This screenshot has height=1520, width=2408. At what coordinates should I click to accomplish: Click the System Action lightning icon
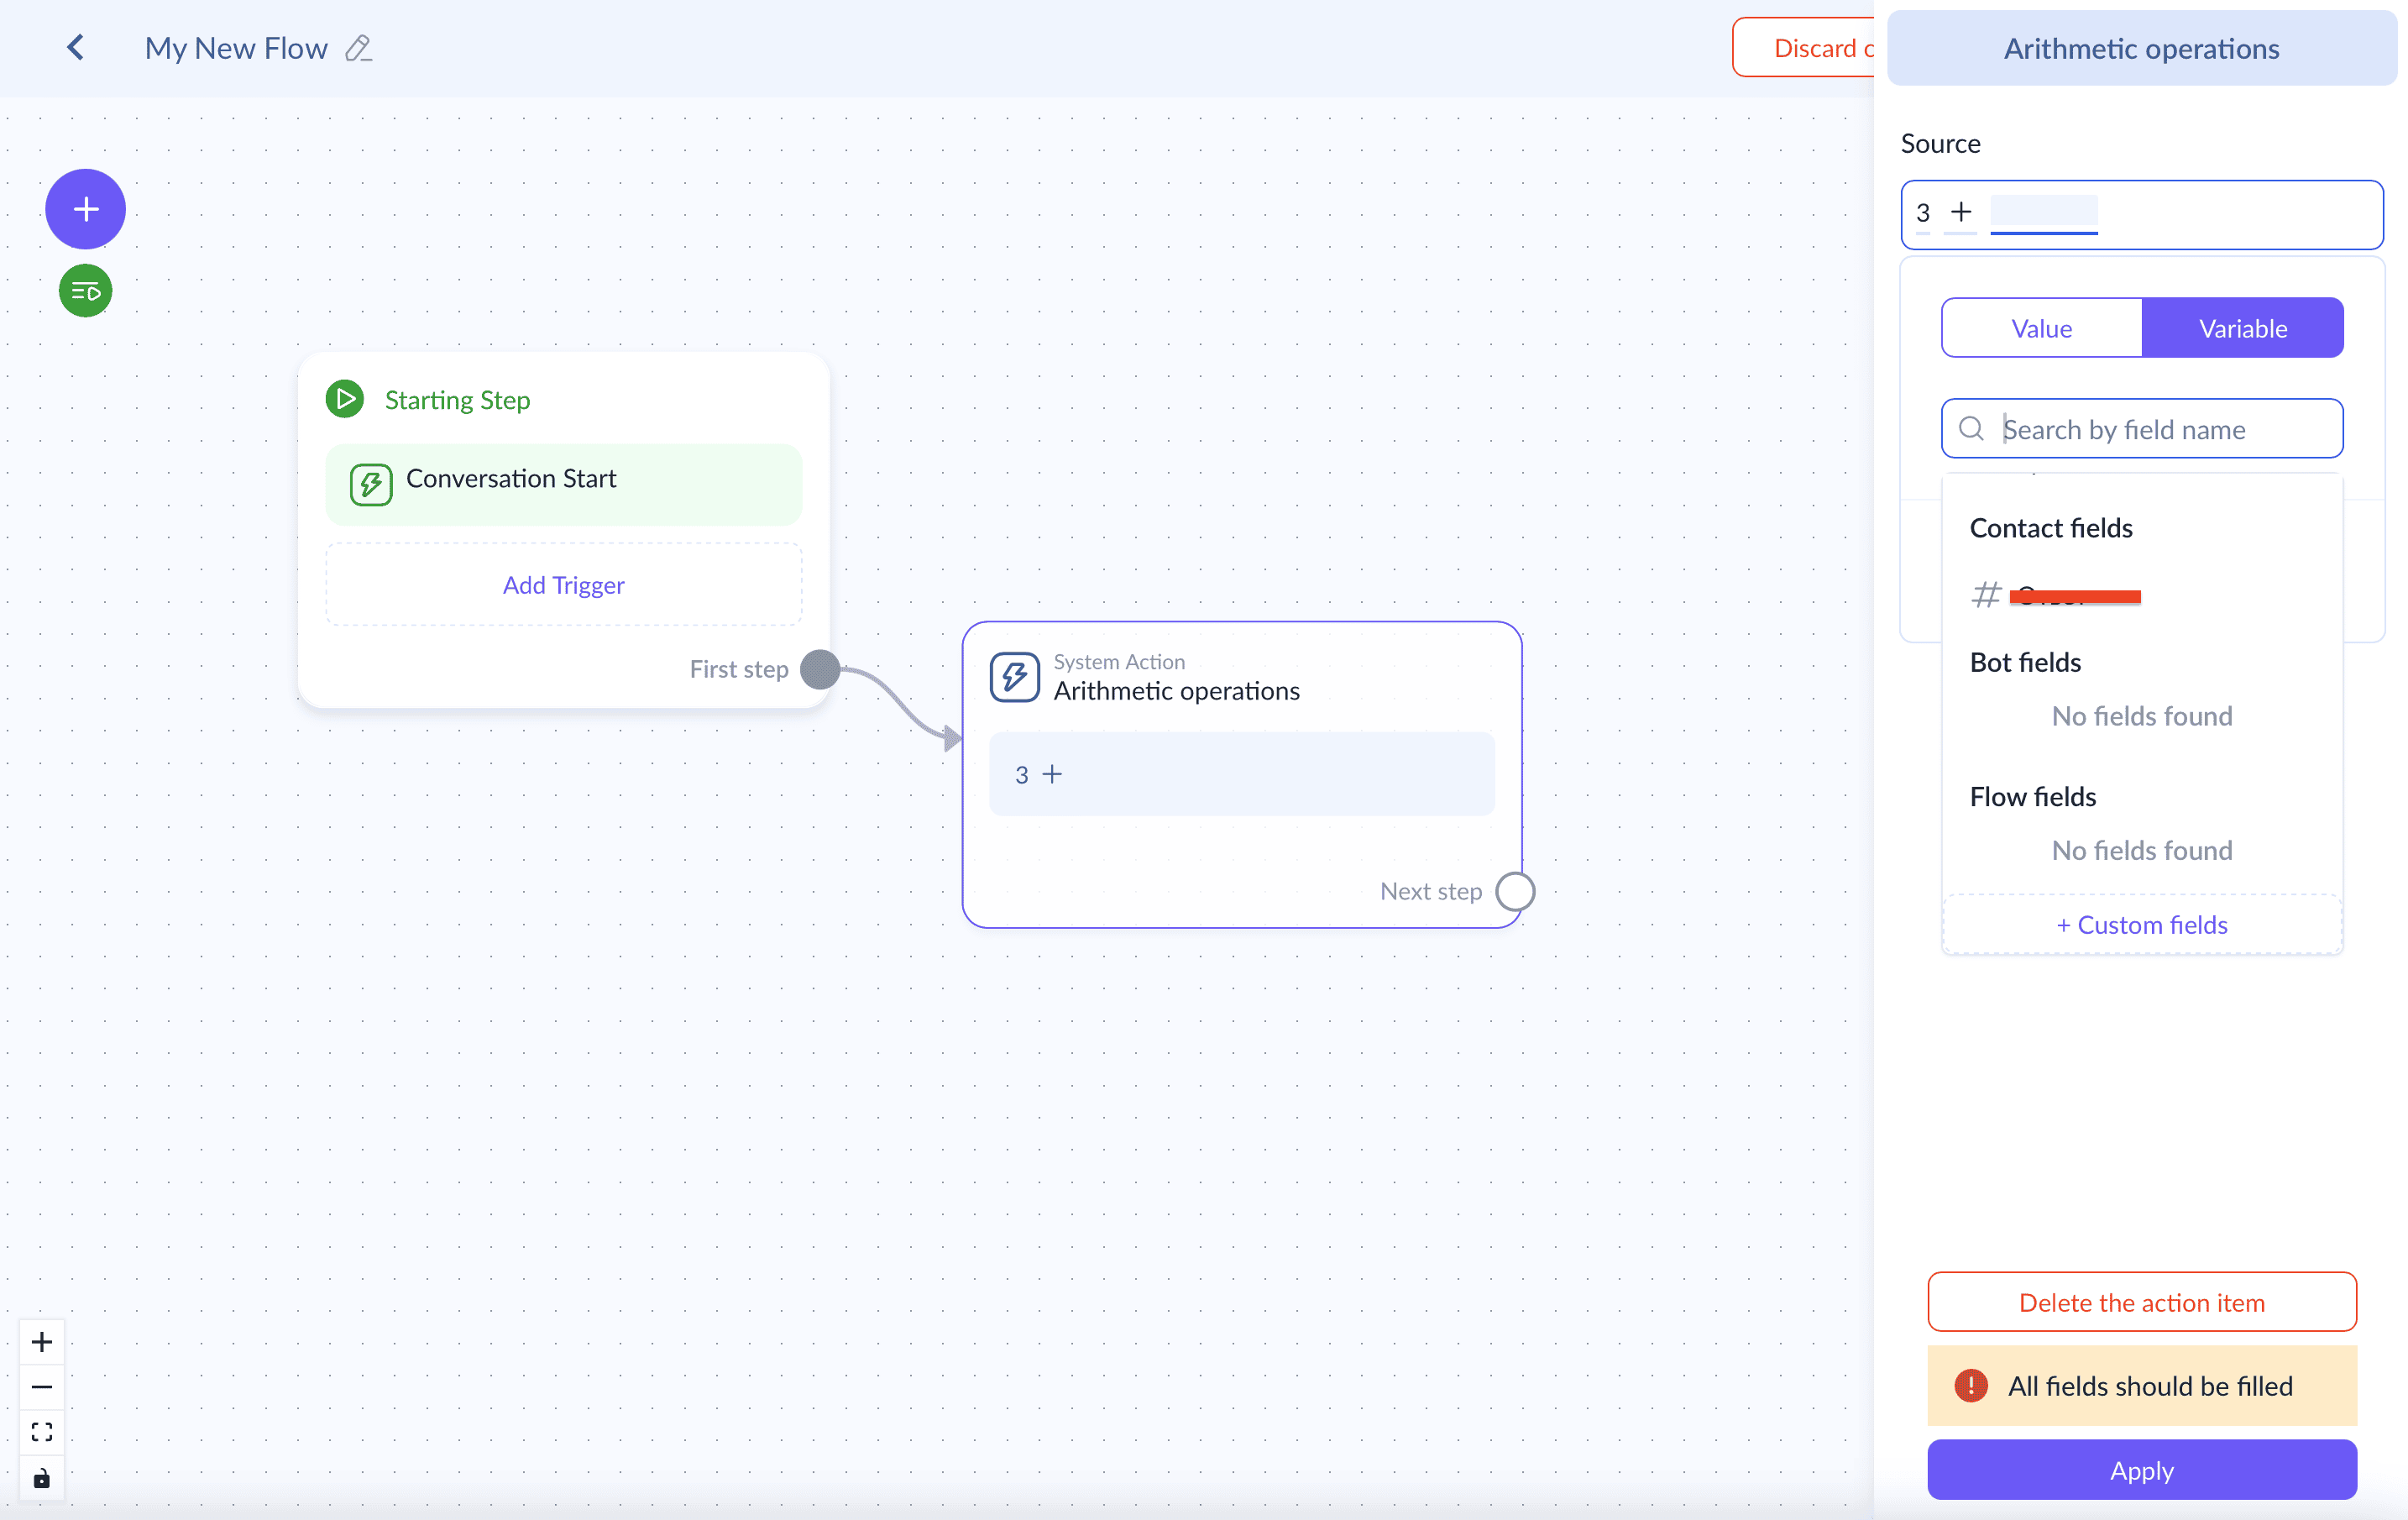(x=1014, y=677)
